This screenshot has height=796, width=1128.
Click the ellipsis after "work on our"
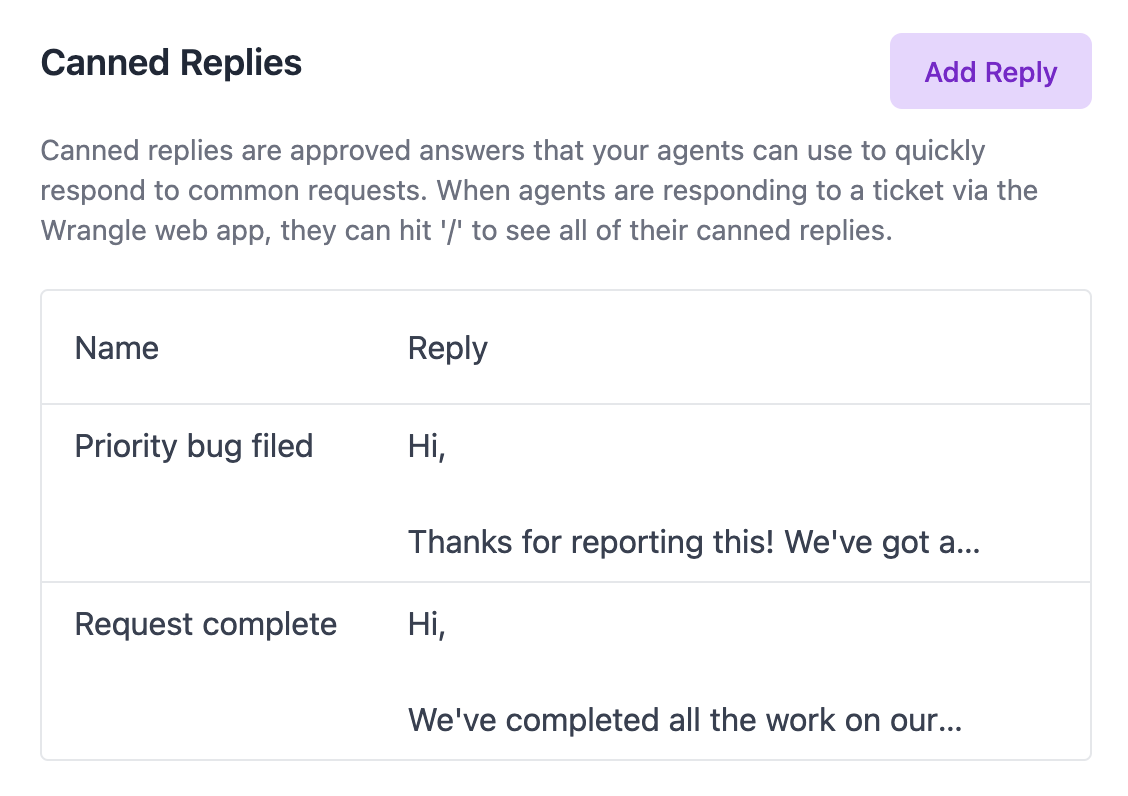pyautogui.click(x=952, y=722)
